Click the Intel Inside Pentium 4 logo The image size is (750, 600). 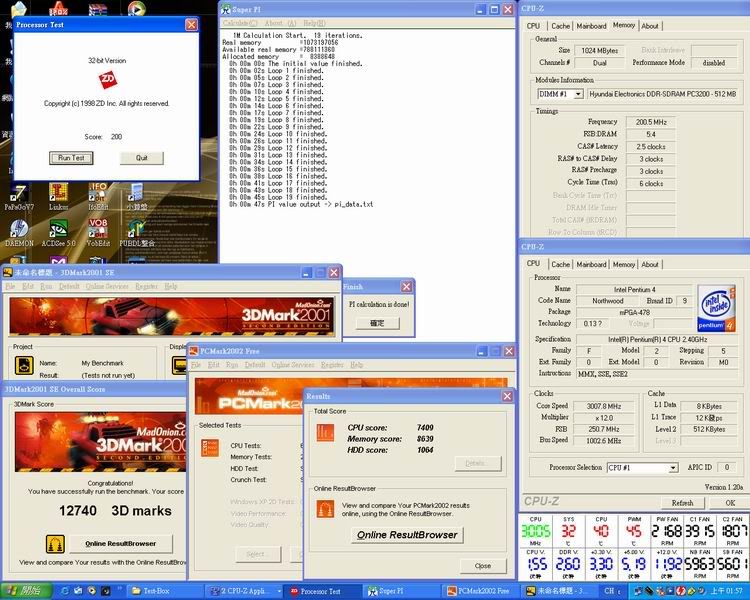pyautogui.click(x=716, y=309)
